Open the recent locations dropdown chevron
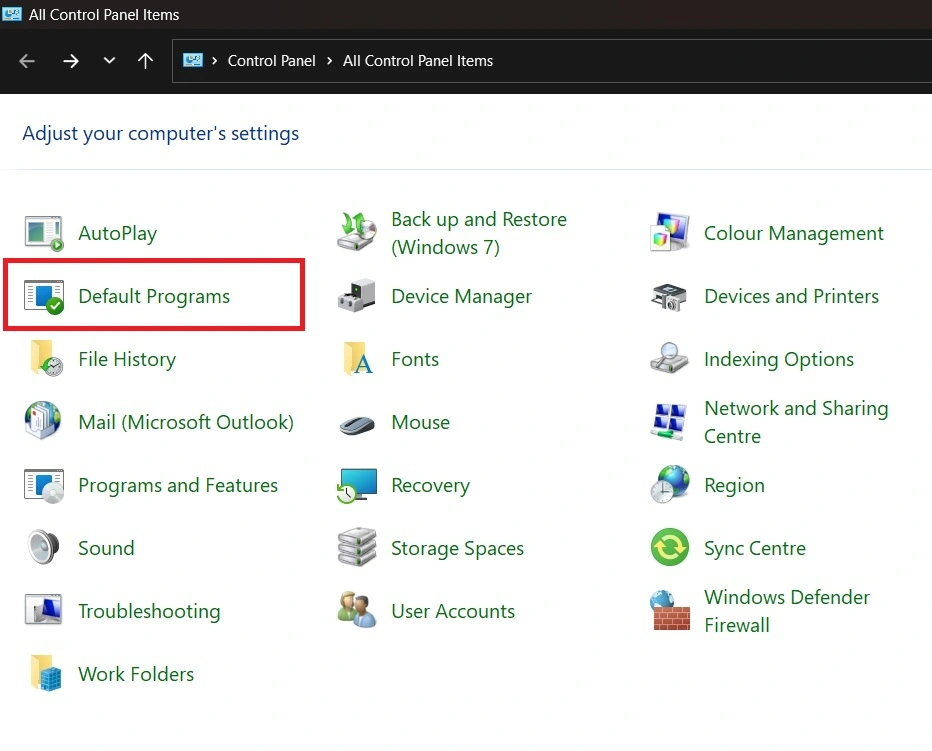932x751 pixels. [109, 60]
